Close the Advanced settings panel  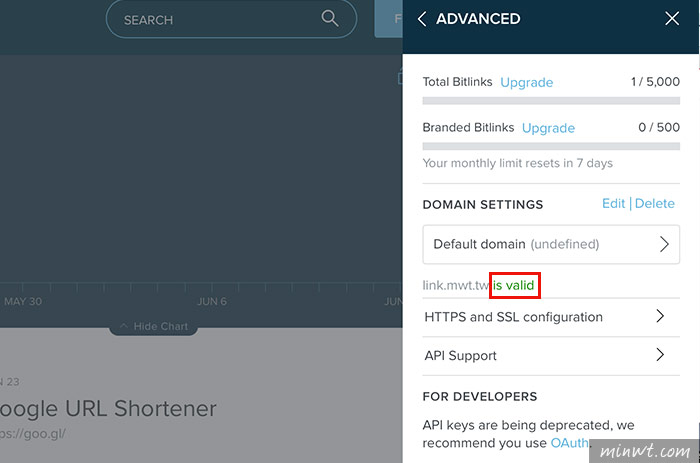point(672,19)
